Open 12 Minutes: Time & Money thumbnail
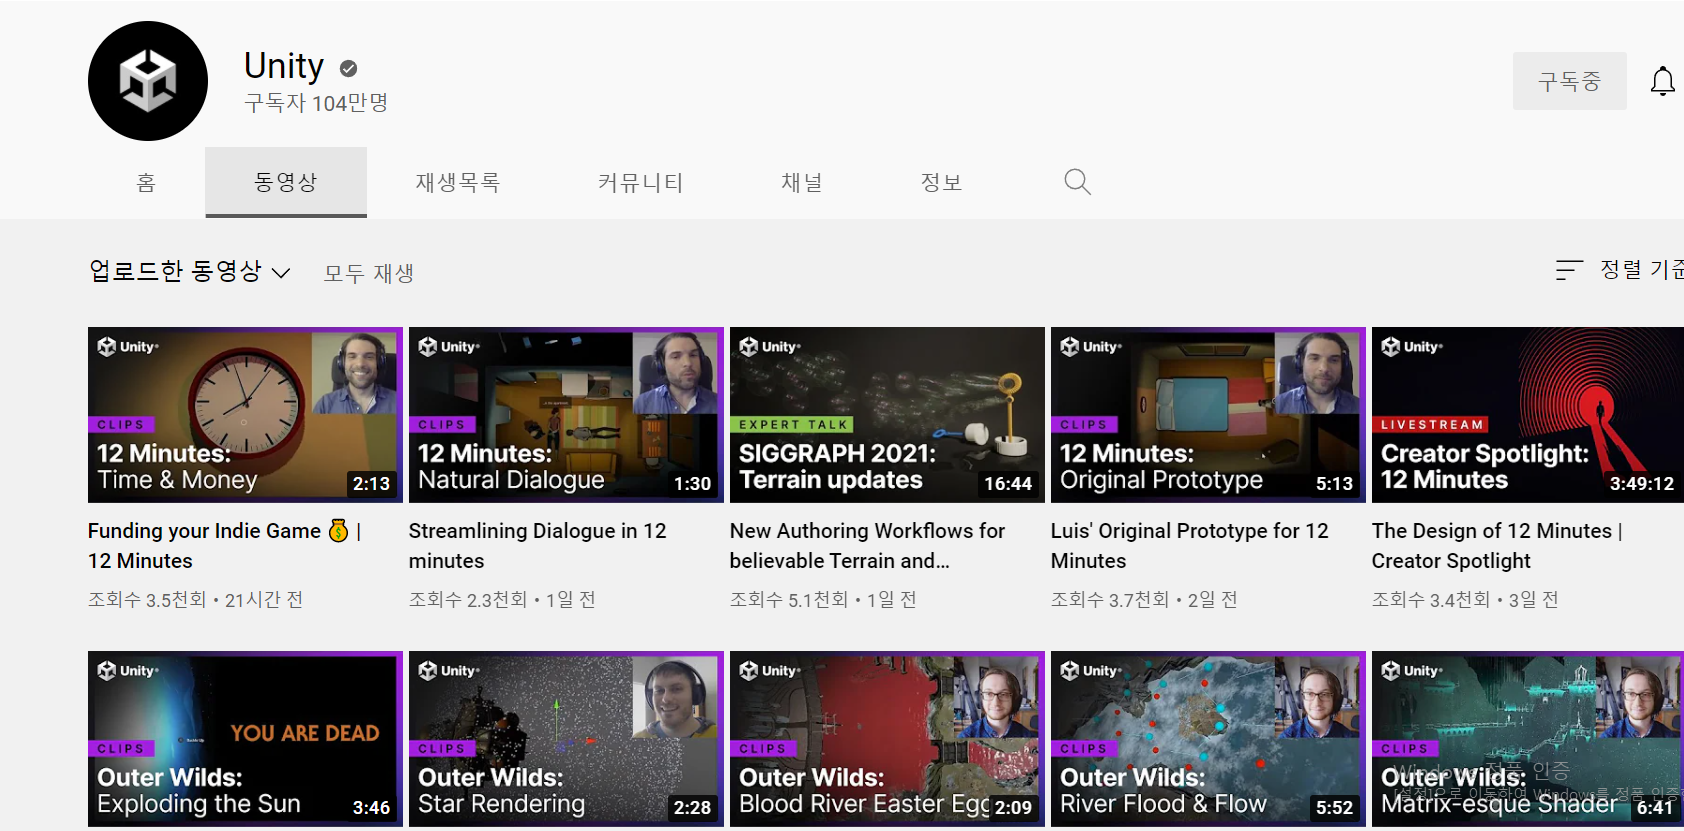Image resolution: width=1684 pixels, height=831 pixels. [245, 415]
